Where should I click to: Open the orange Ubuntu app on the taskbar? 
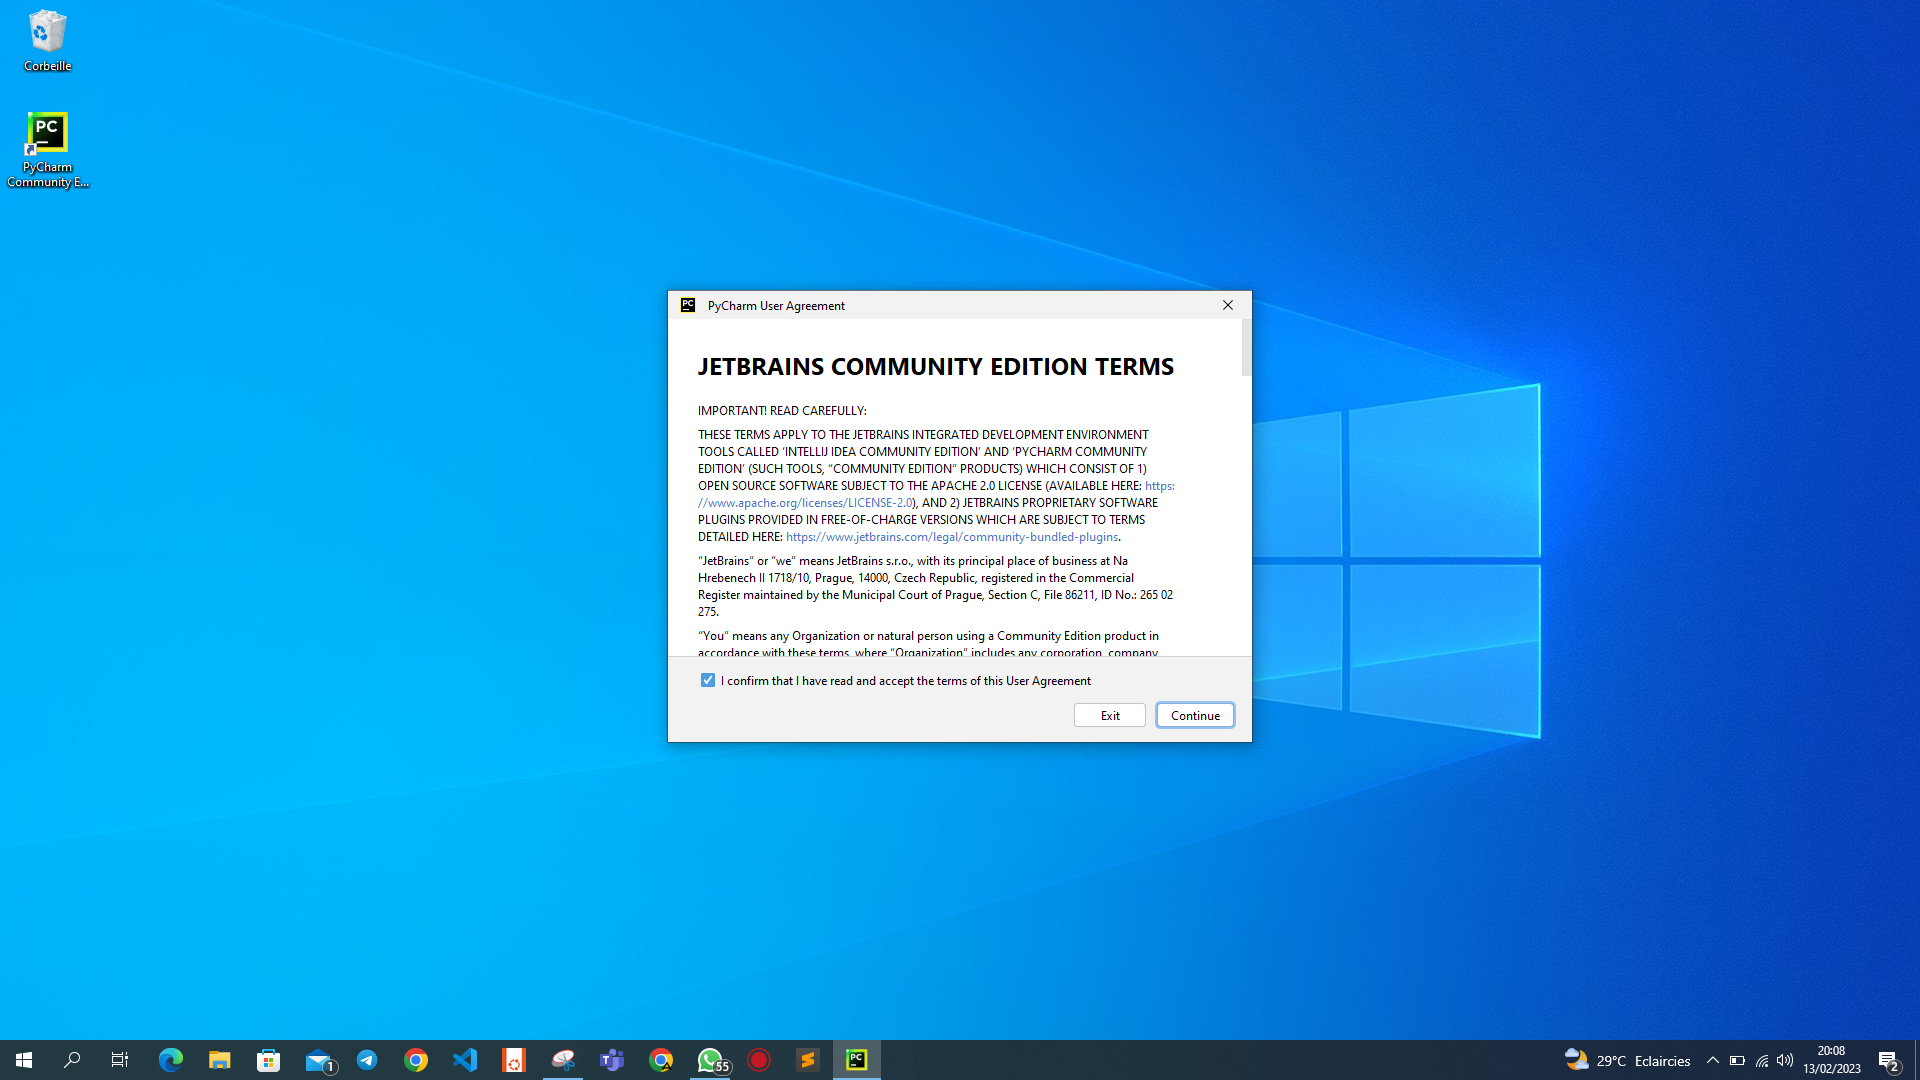coord(514,1060)
